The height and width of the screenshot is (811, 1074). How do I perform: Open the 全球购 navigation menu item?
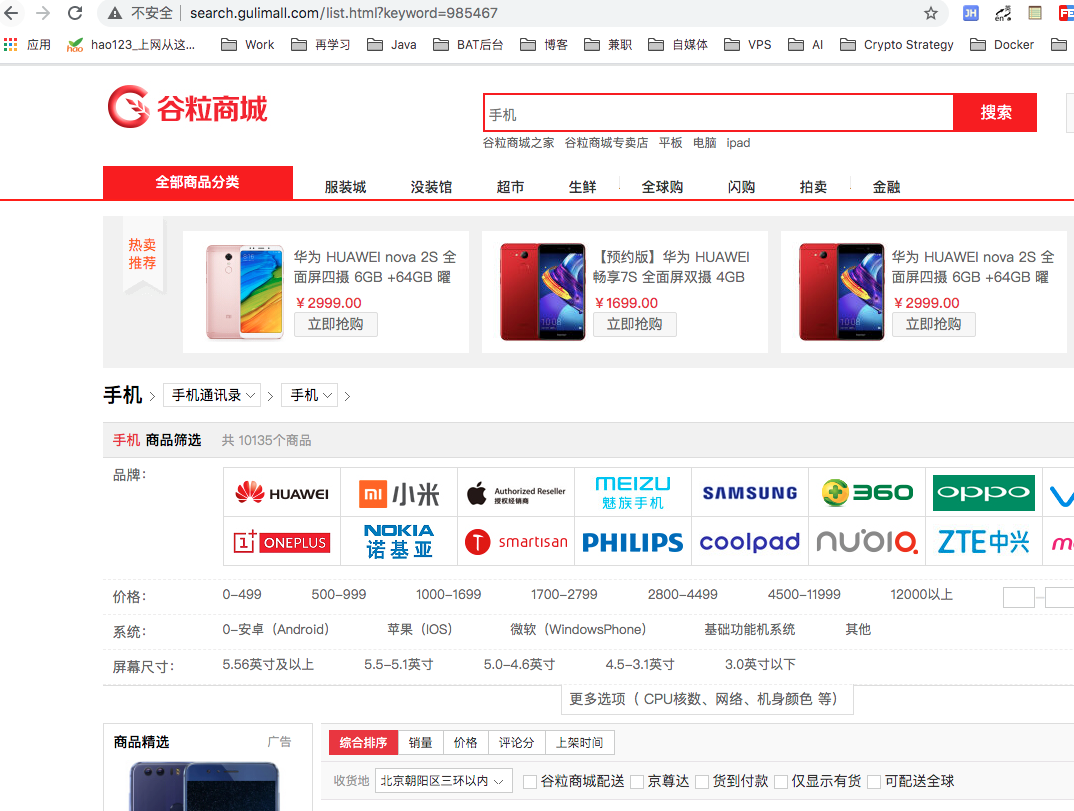[662, 187]
